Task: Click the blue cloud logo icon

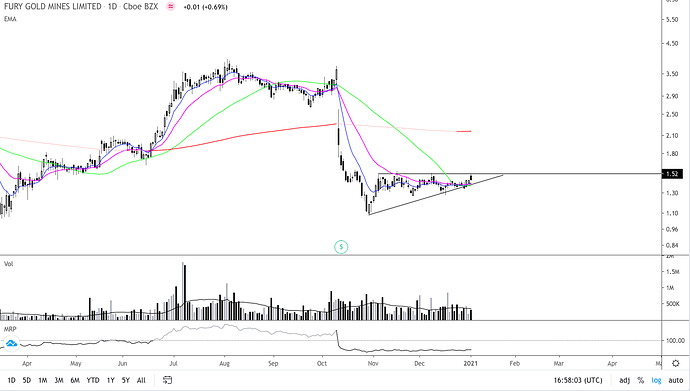Action: 11,343
